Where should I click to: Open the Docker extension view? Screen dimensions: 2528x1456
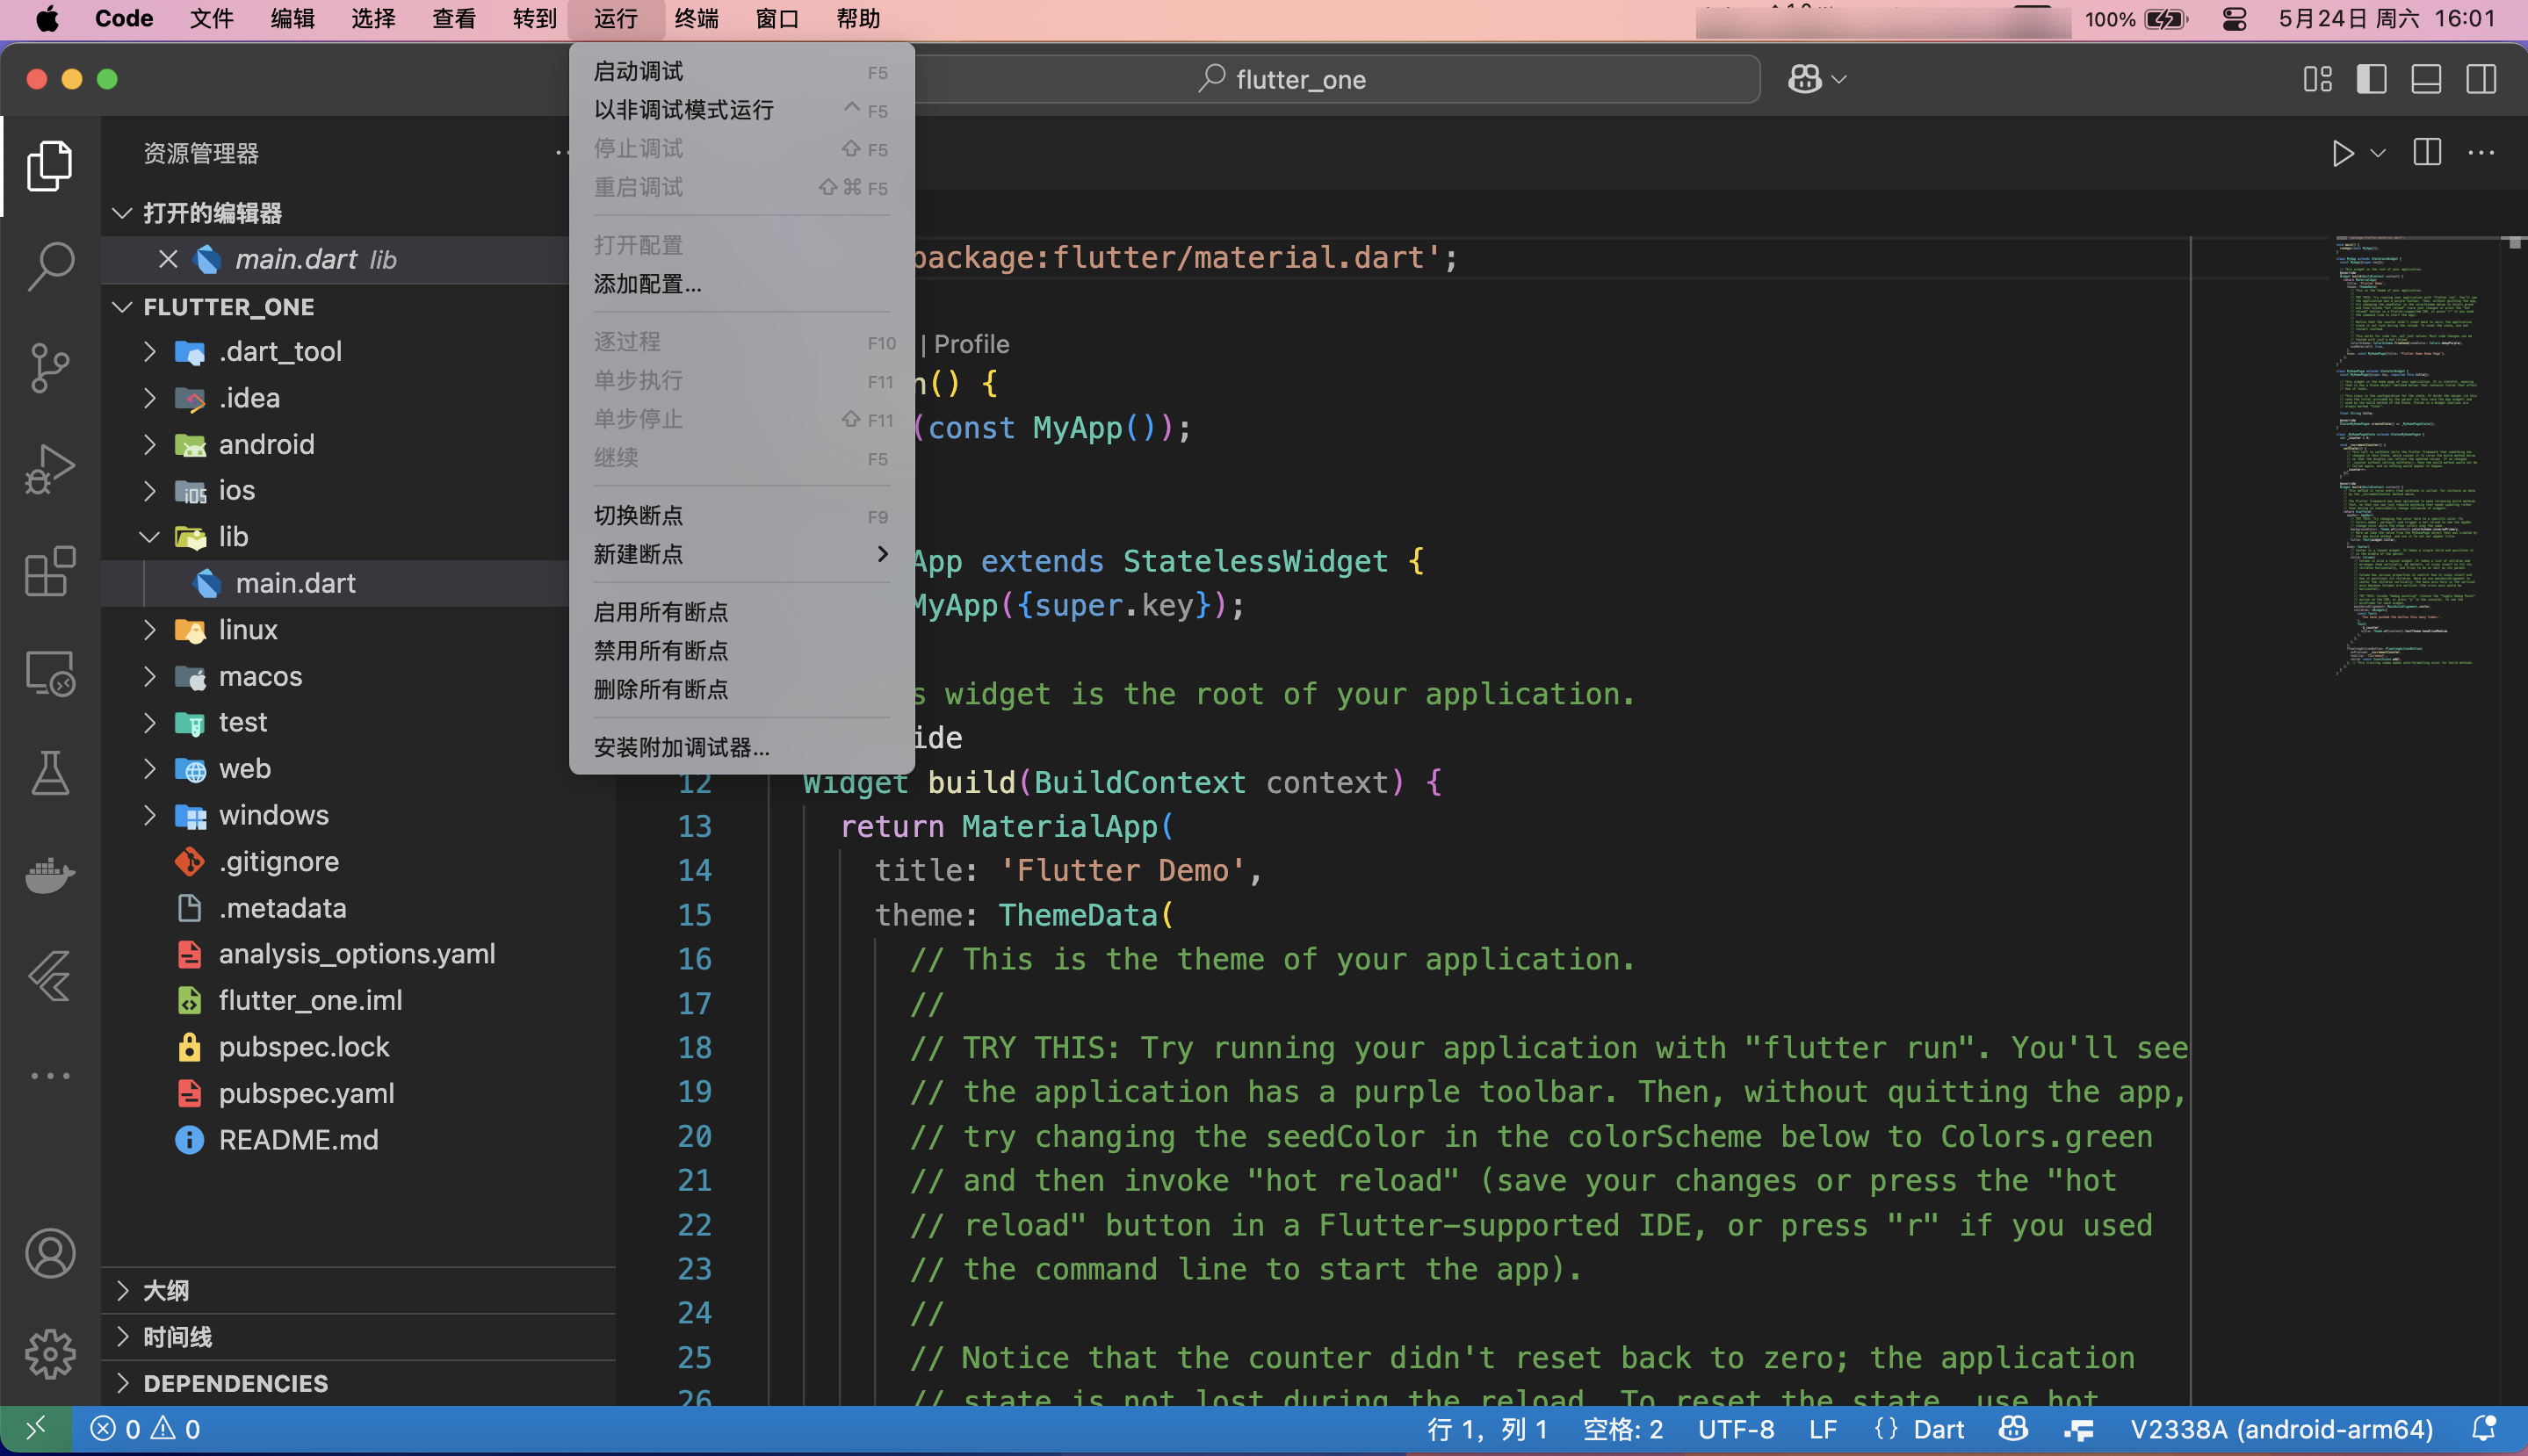(x=49, y=876)
